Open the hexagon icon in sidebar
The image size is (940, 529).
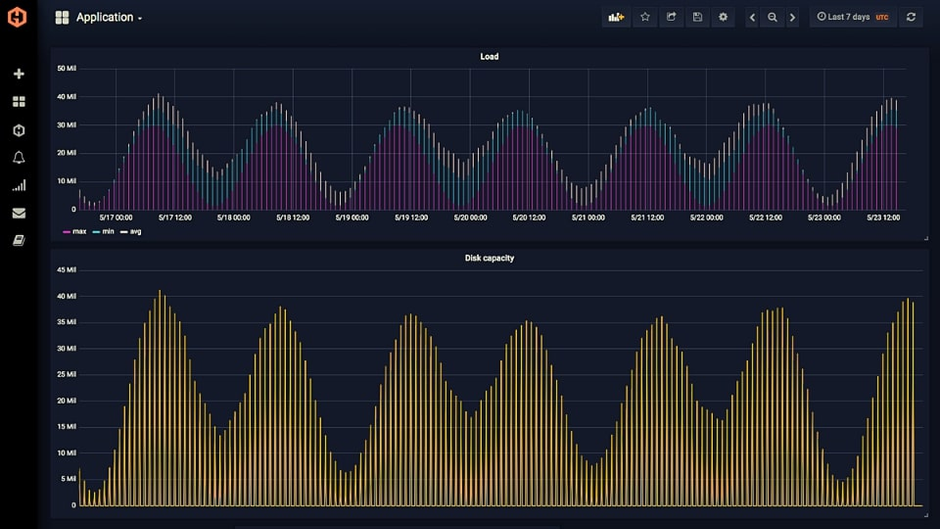(18, 130)
